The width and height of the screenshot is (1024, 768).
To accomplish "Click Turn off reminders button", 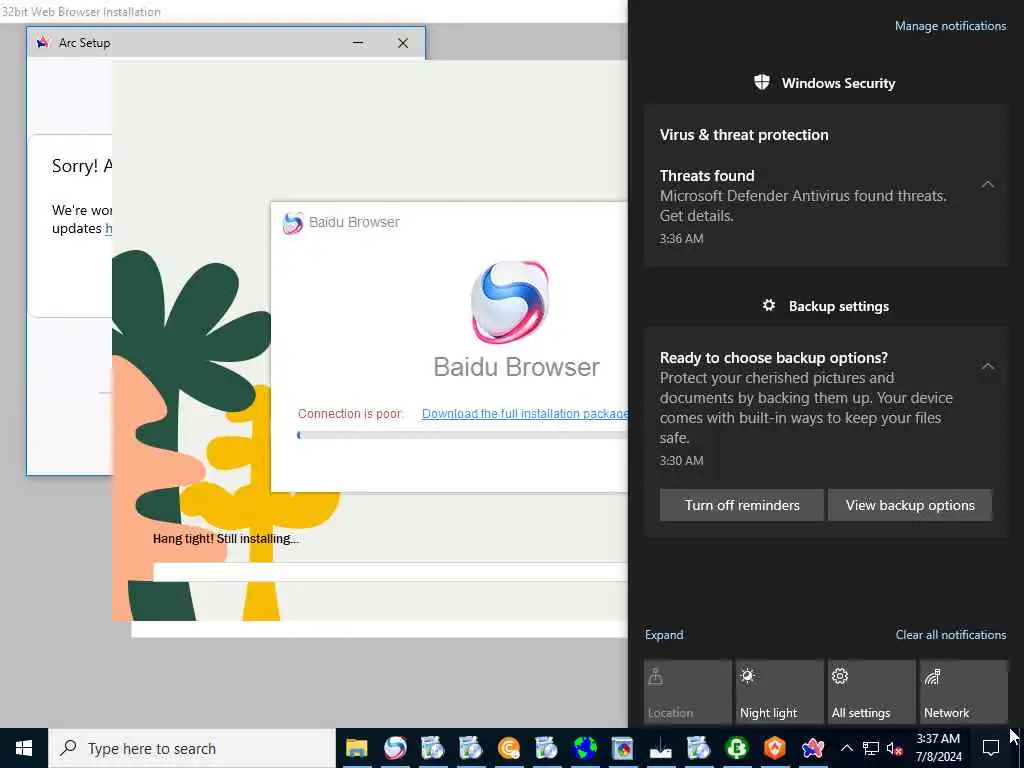I will pyautogui.click(x=742, y=505).
